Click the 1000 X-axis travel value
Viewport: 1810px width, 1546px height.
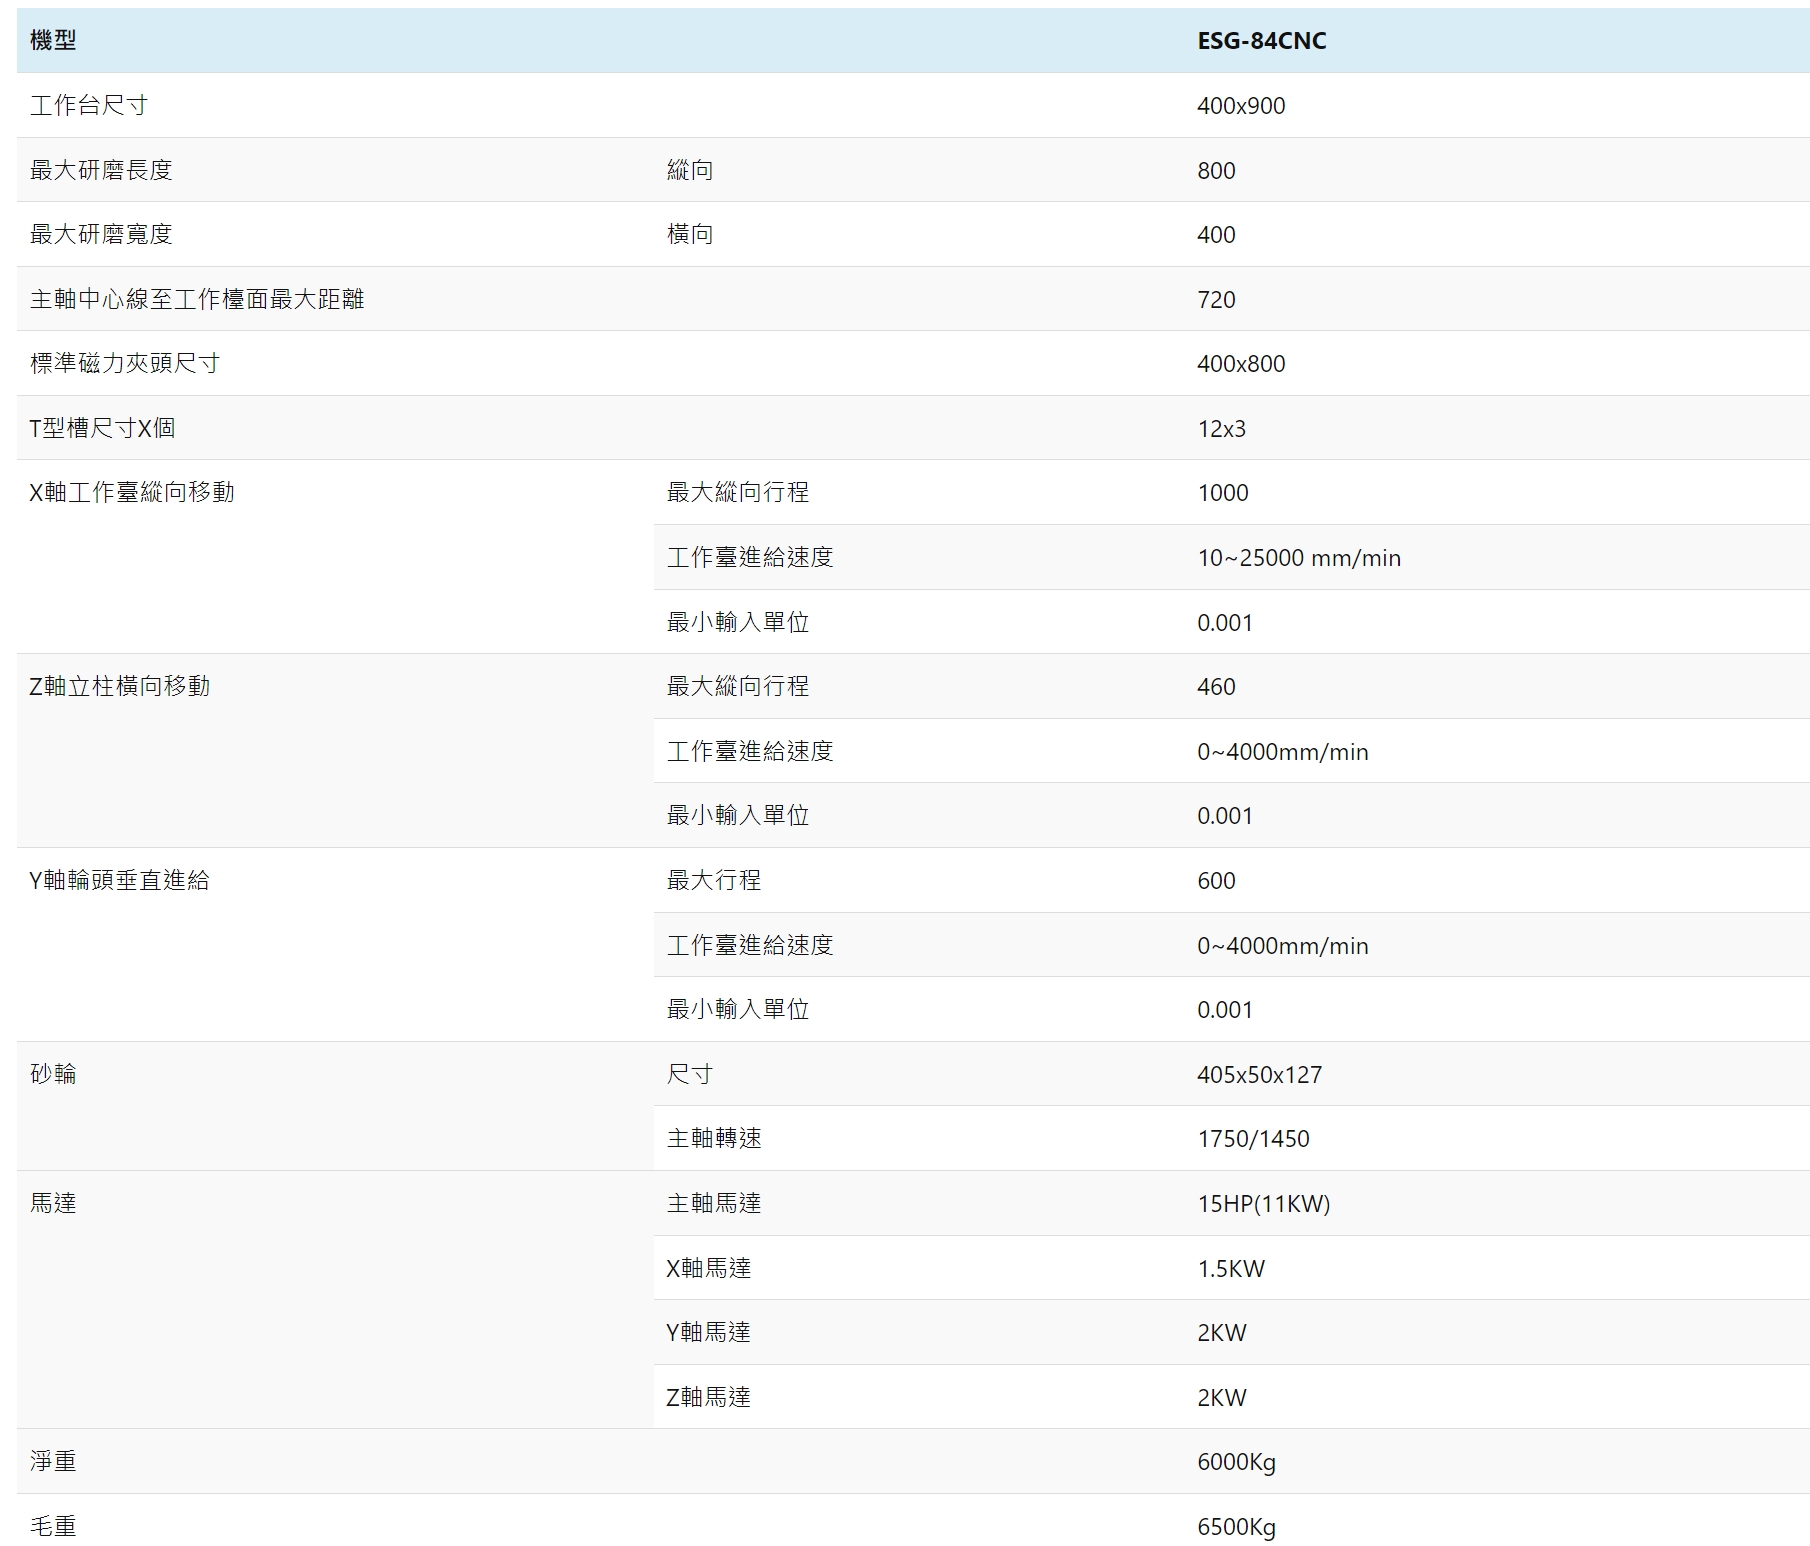click(x=1223, y=493)
